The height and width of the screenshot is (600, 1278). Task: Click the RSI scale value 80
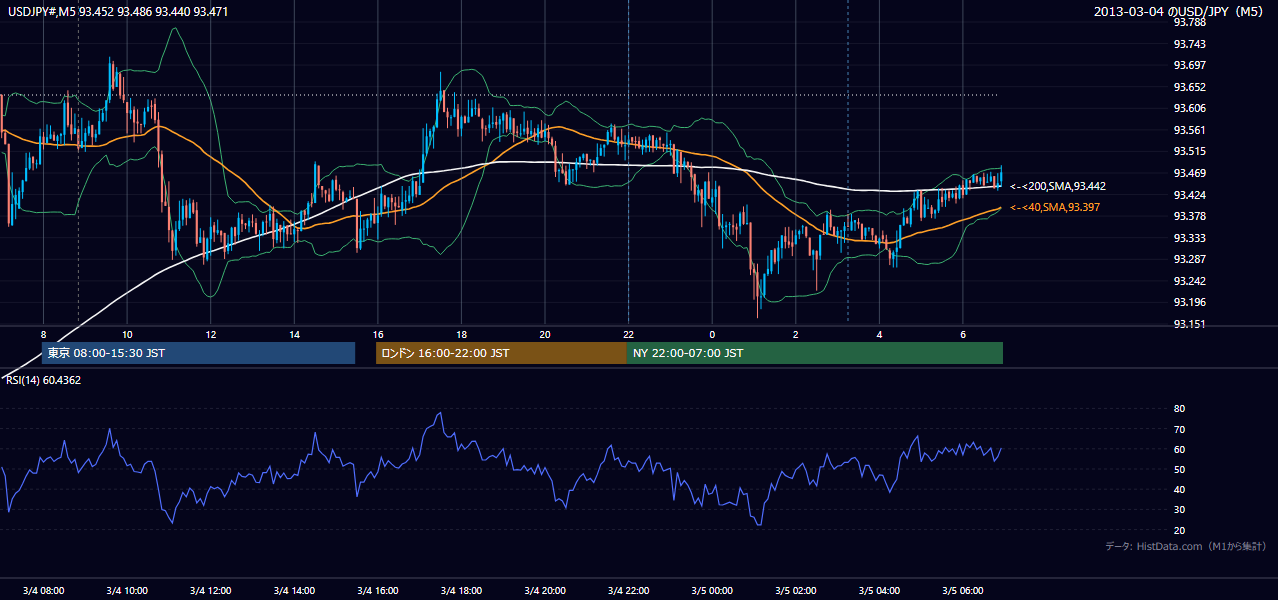(x=1179, y=409)
